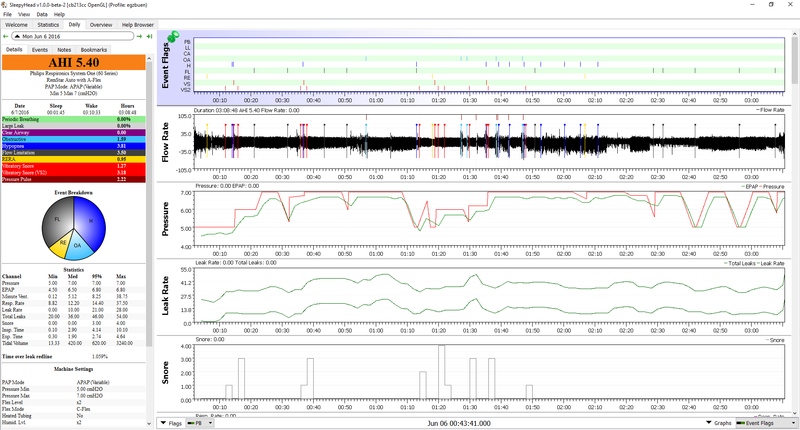Screen dimensions: 800x430
Task: Open the View menu
Action: click(x=24, y=15)
